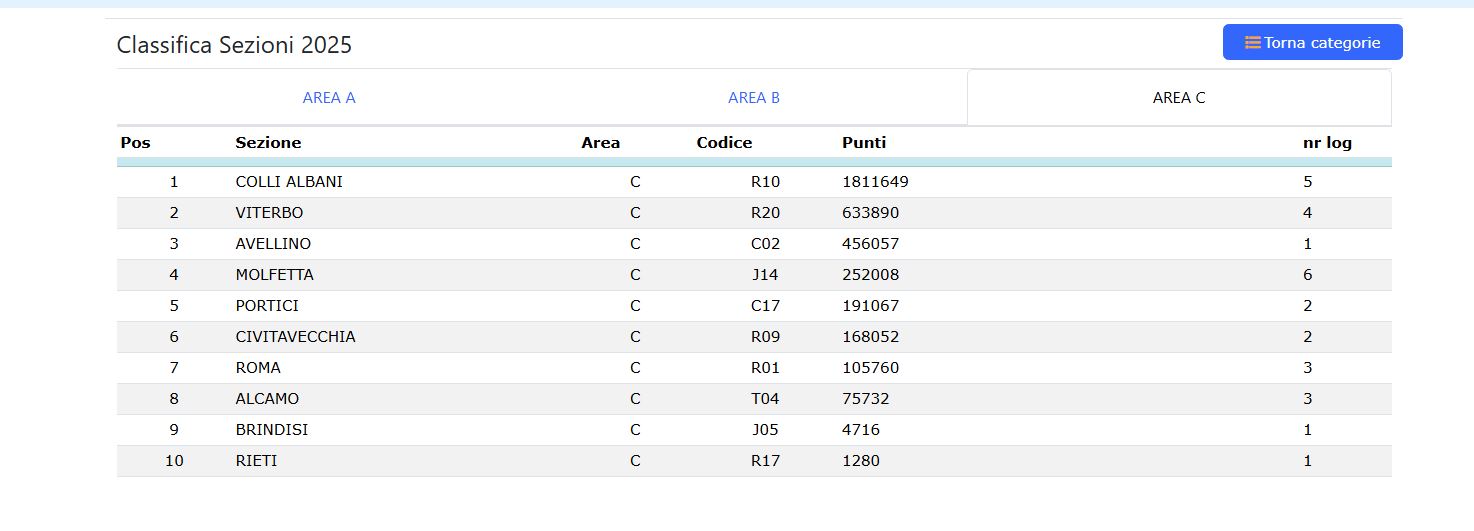
Task: Click the CIVITAVECCHIA section name
Action: coord(295,337)
